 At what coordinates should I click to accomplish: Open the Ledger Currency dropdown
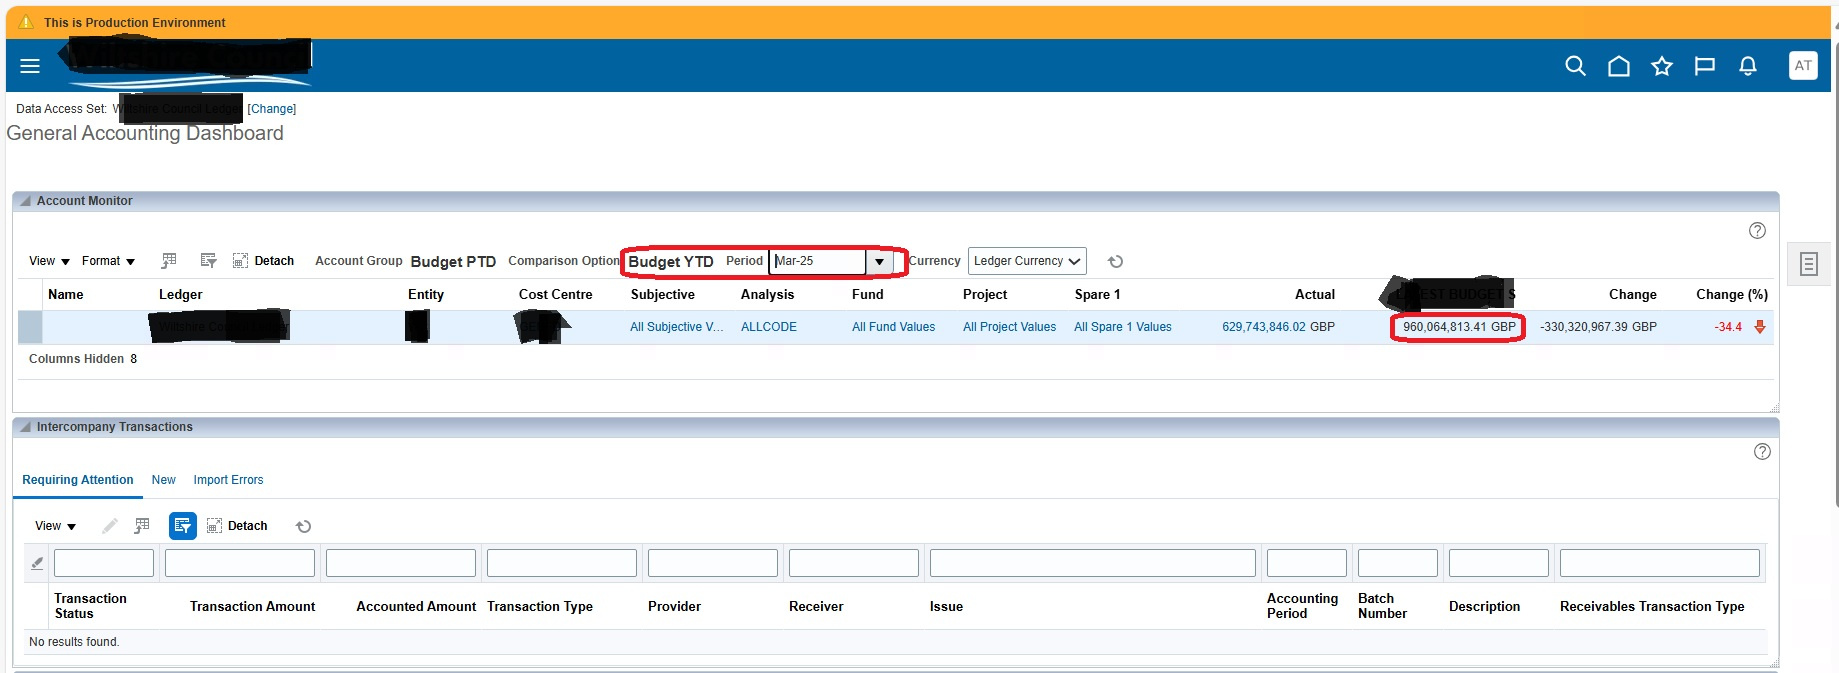tap(1027, 261)
